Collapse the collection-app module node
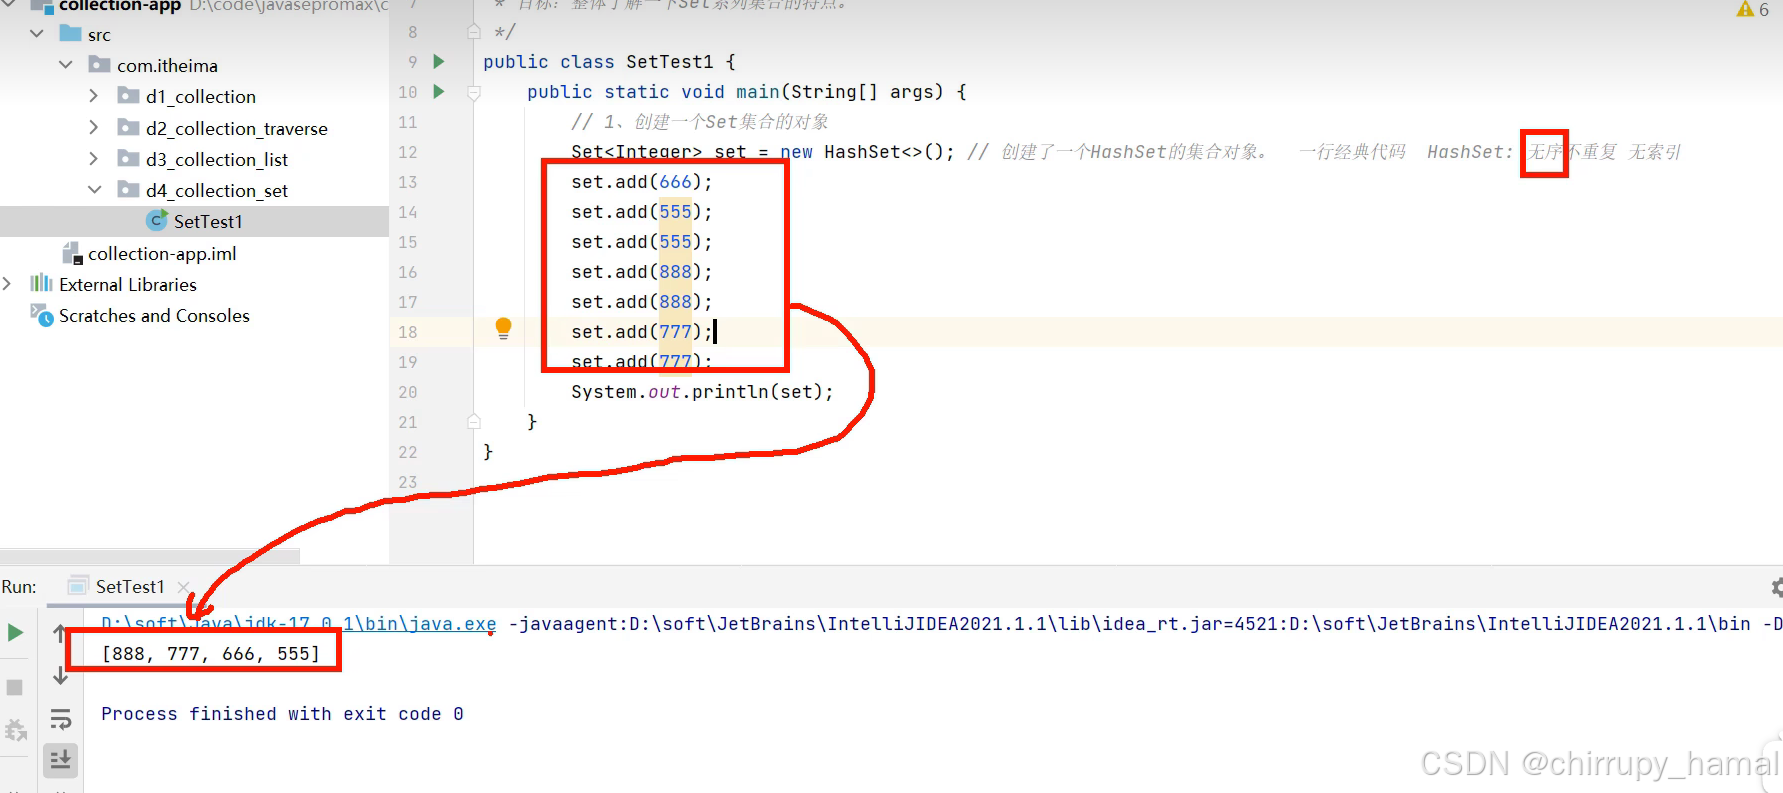The height and width of the screenshot is (793, 1783). 8,5
